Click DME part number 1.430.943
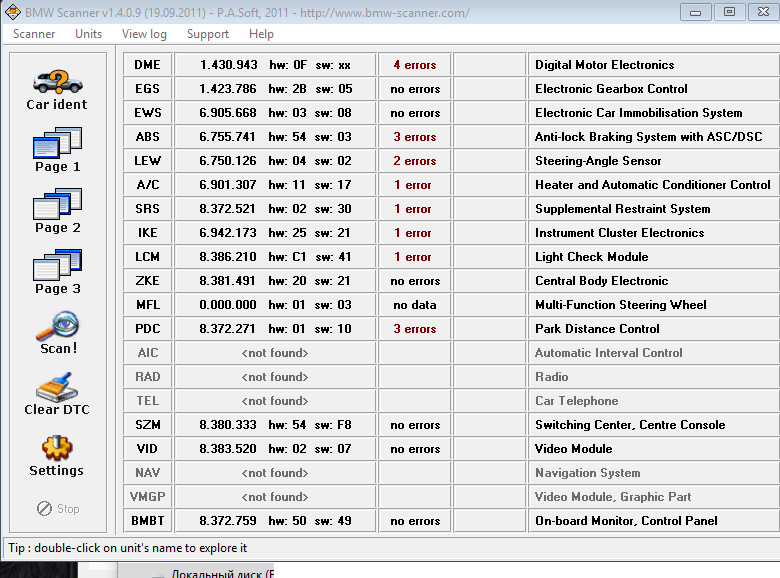Viewport: 780px width, 578px height. tap(229, 65)
